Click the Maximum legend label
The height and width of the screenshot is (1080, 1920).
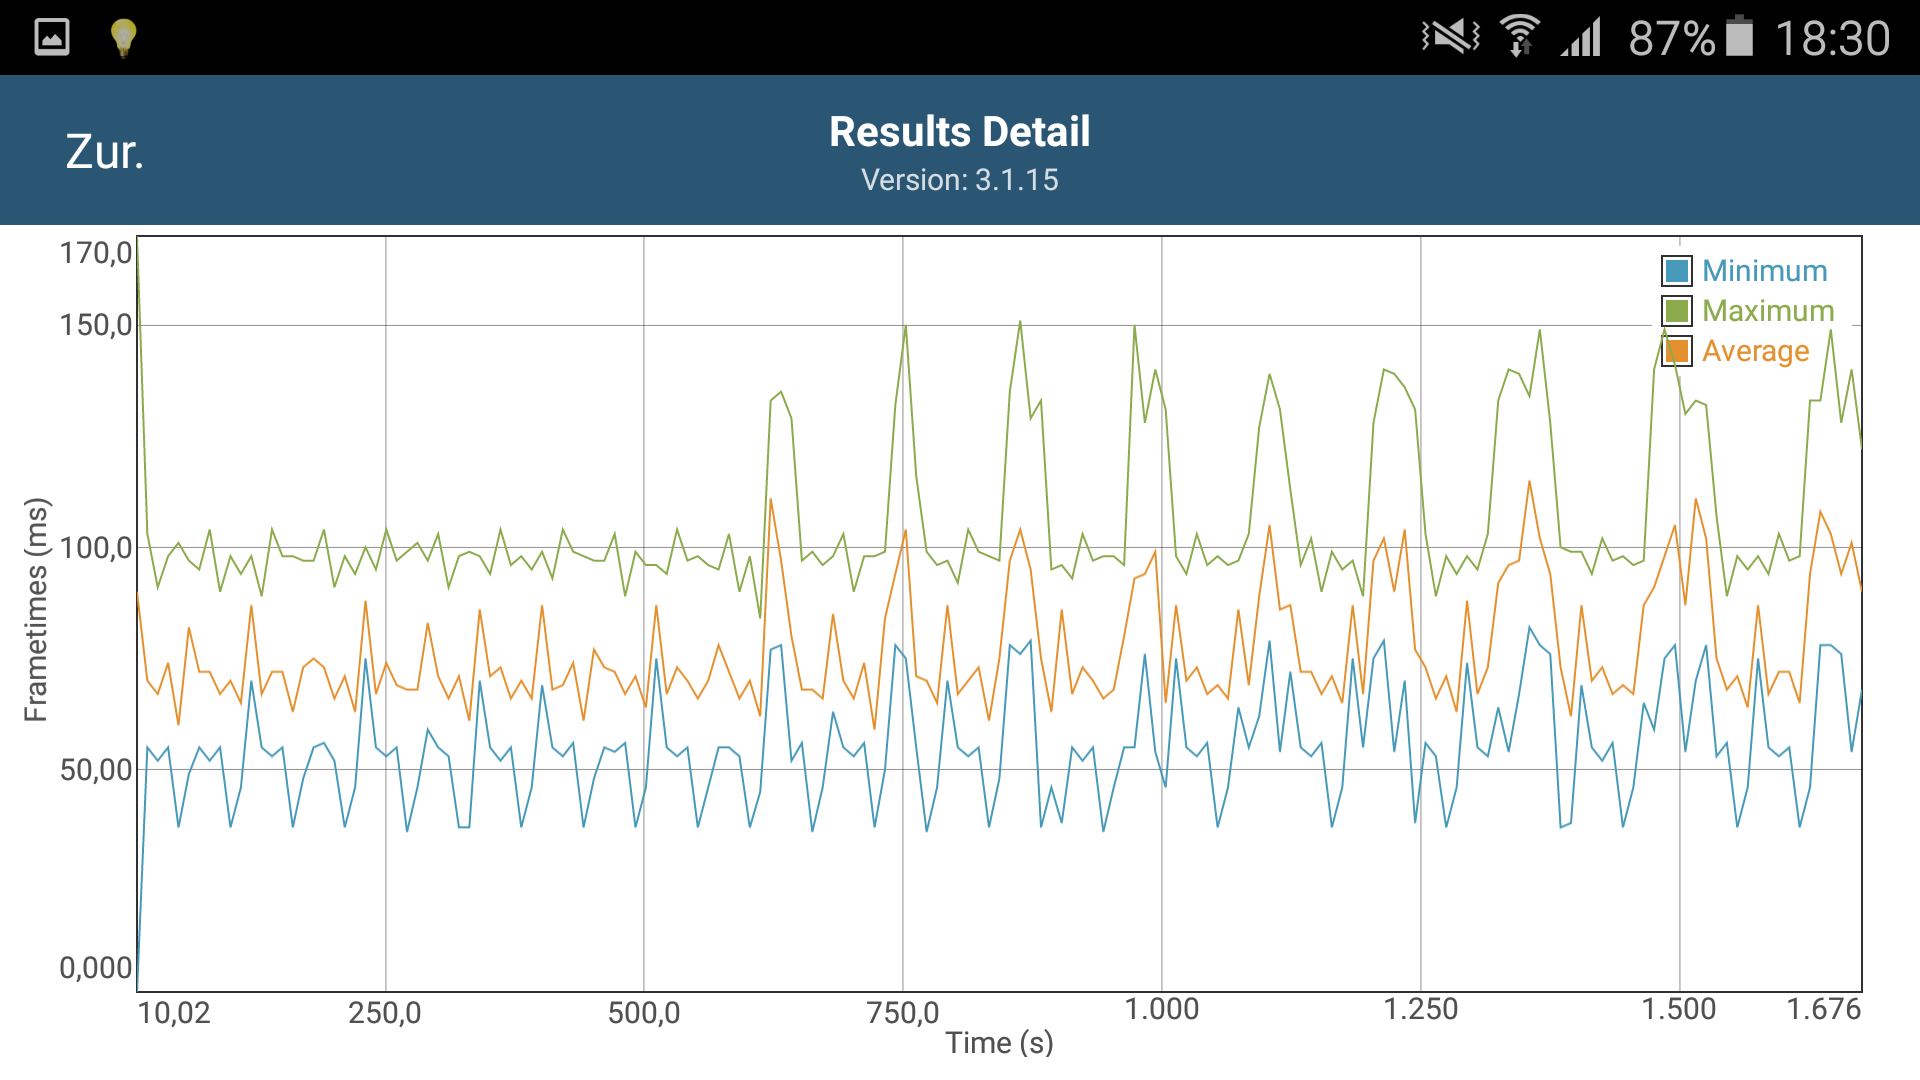point(1768,311)
